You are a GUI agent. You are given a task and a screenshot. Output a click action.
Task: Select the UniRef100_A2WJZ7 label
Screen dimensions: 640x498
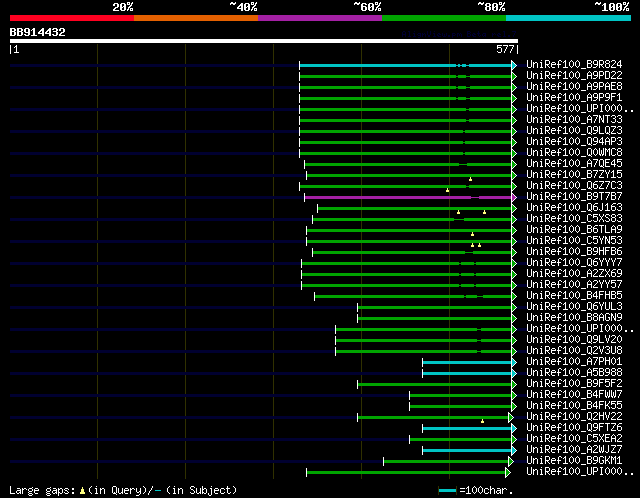click(574, 450)
